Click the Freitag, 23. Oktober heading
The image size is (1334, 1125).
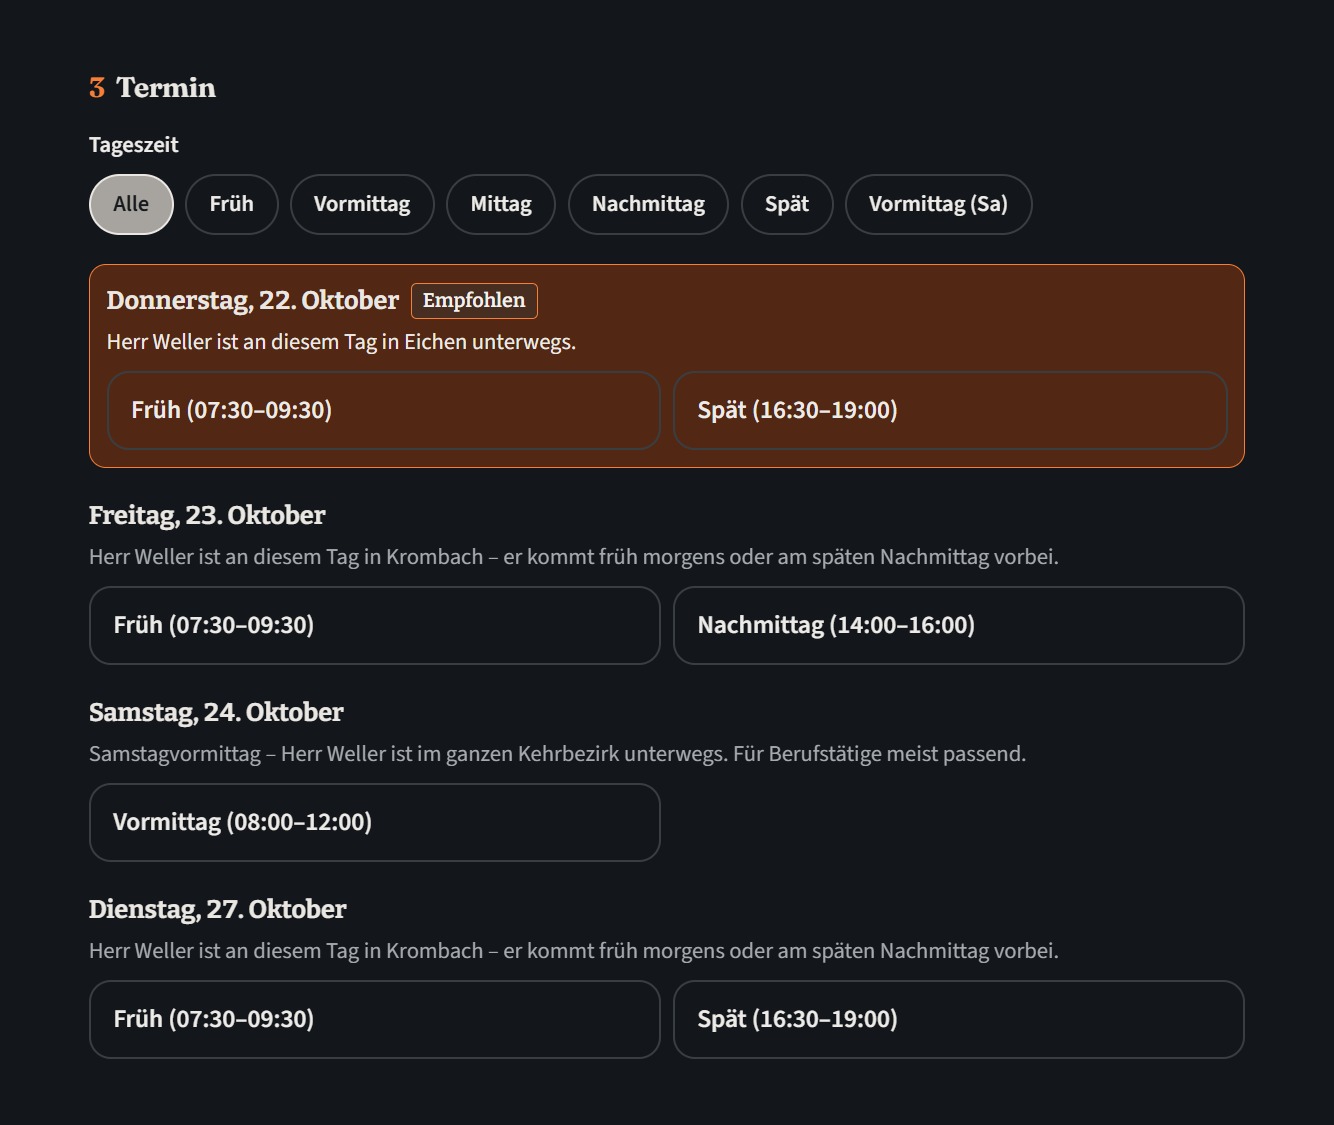[207, 515]
